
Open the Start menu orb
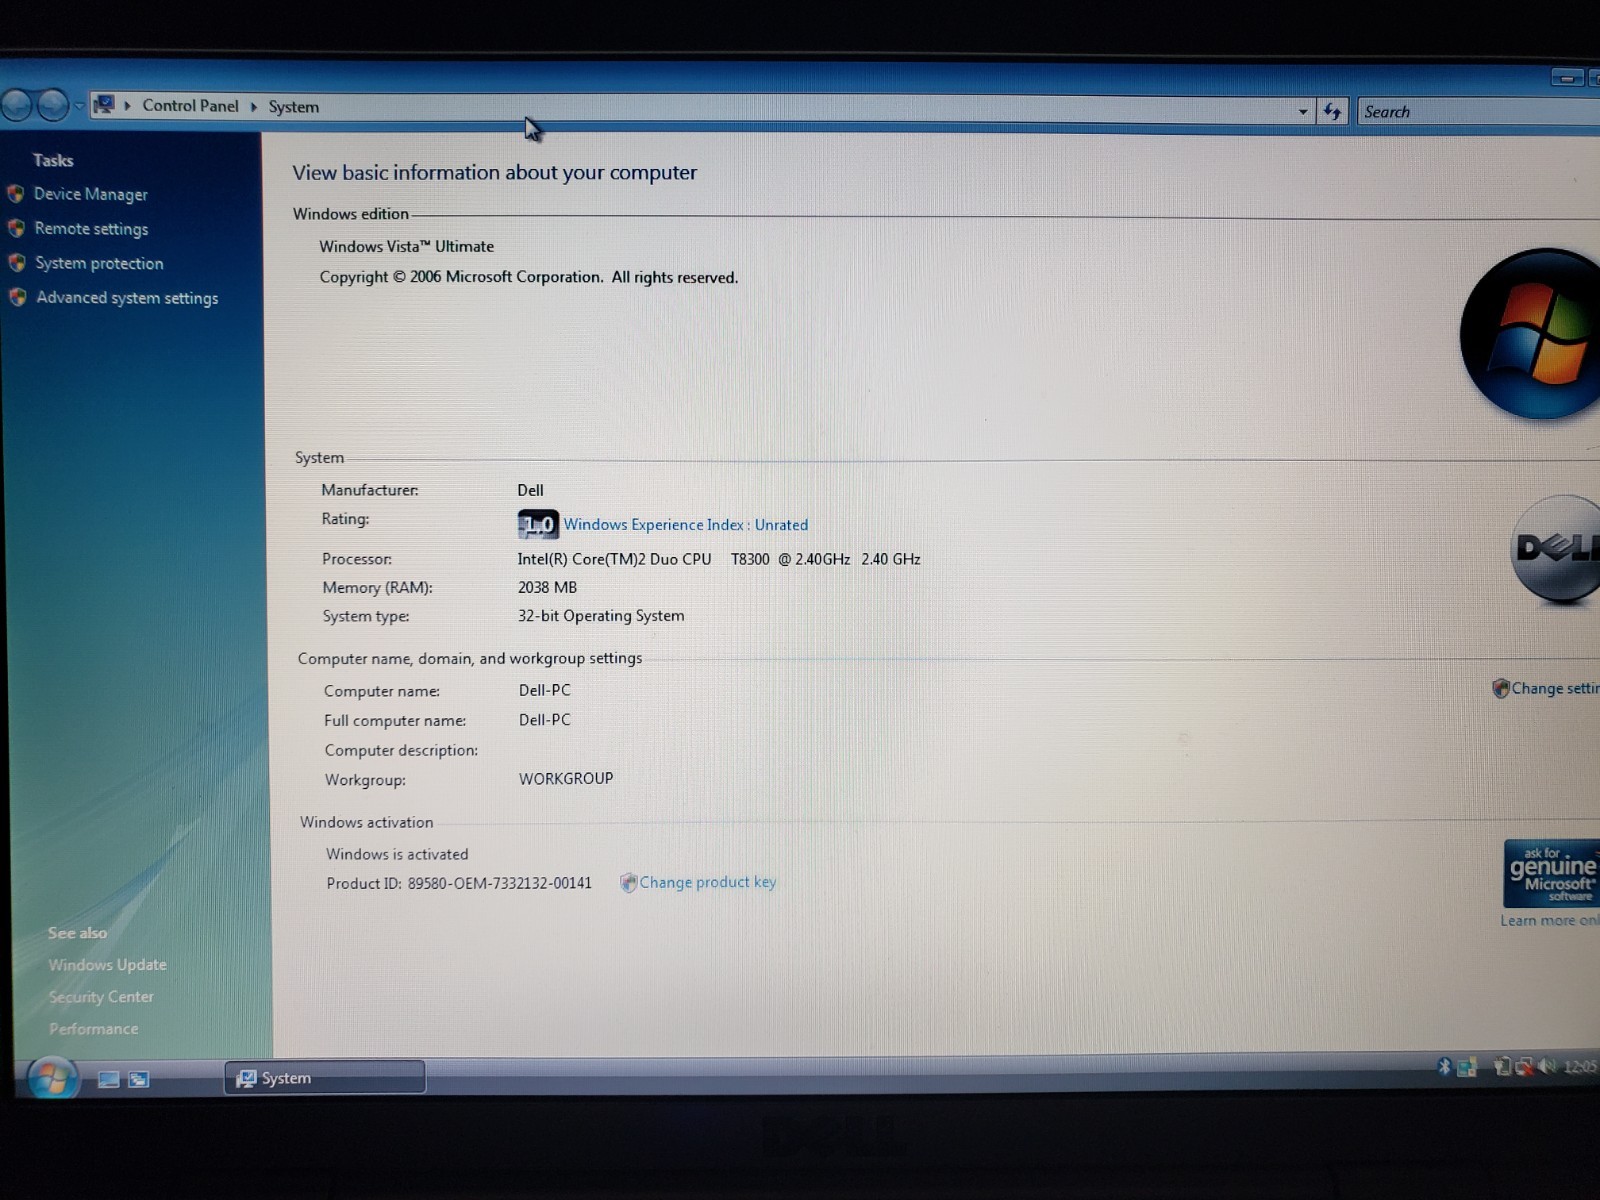coord(52,1078)
